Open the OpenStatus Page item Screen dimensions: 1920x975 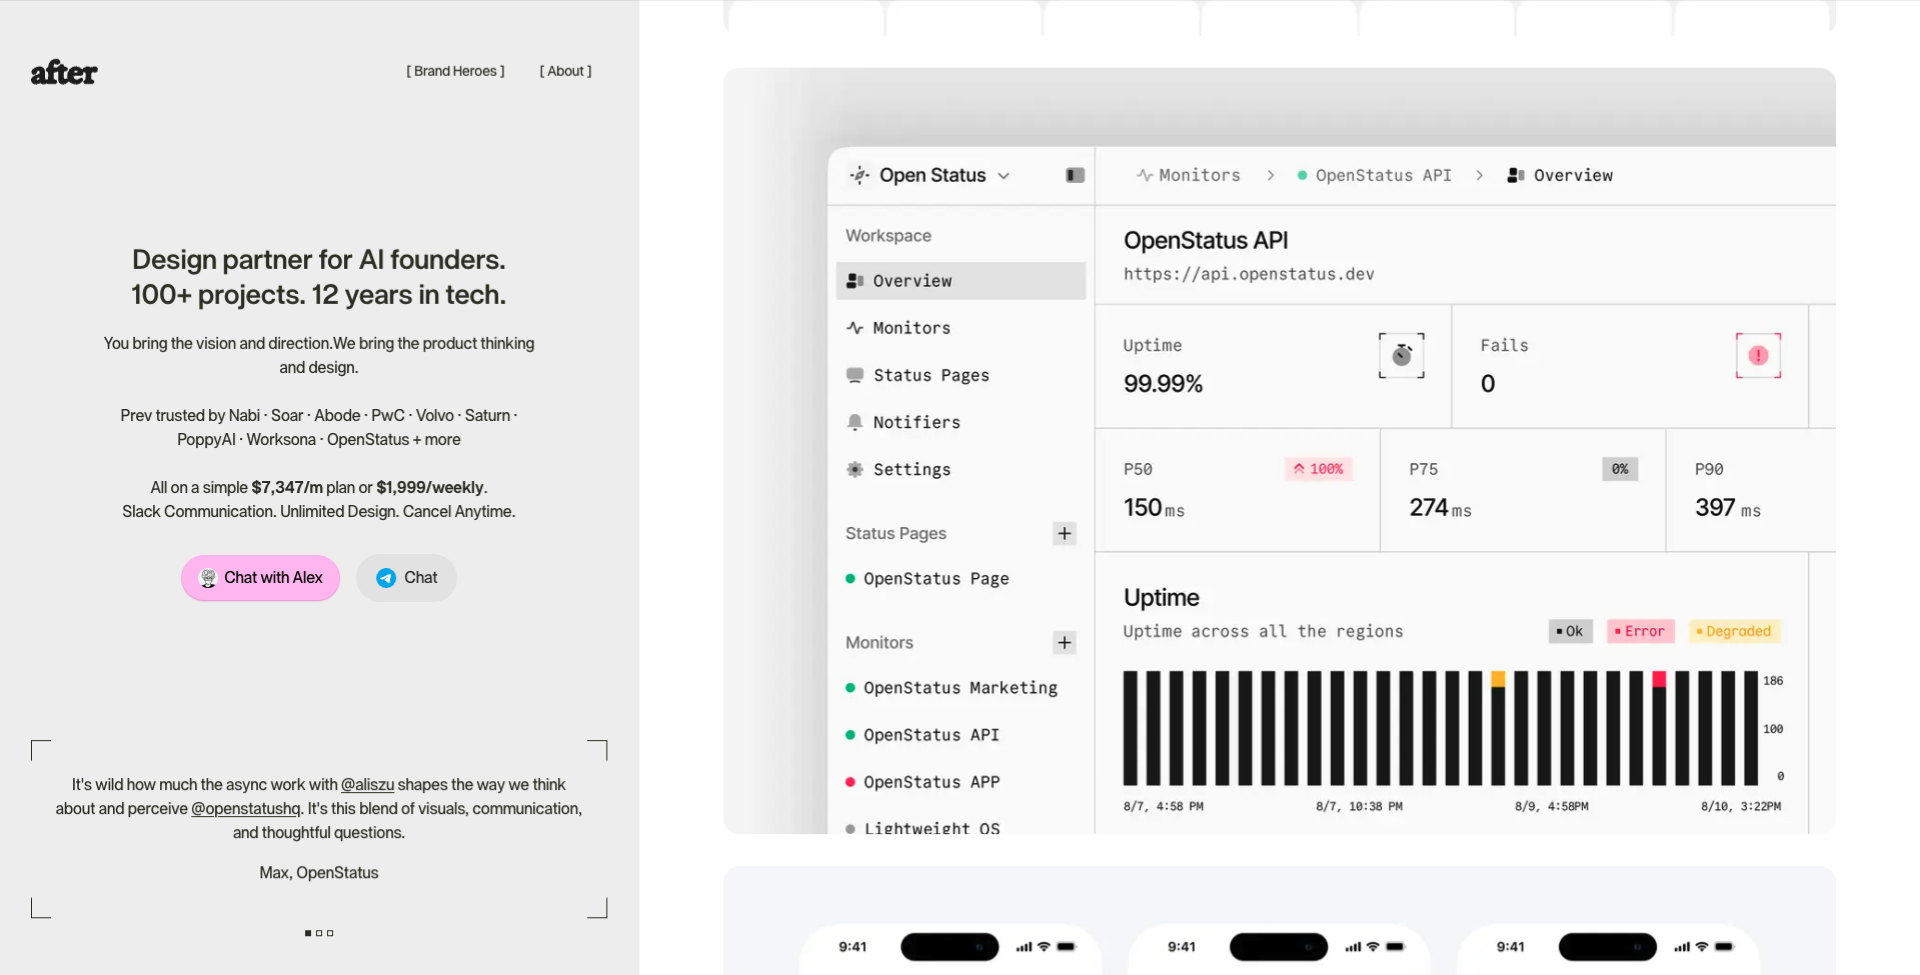coord(927,579)
